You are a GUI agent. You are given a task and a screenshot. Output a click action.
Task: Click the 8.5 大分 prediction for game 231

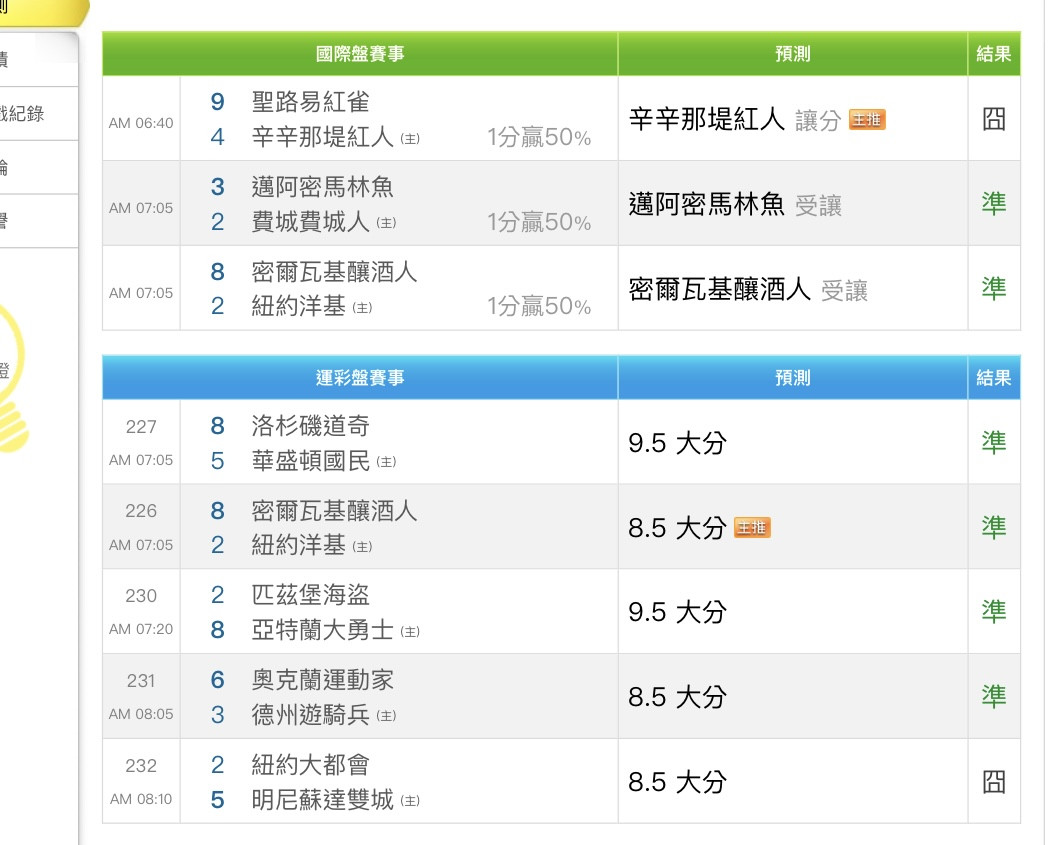[677, 697]
